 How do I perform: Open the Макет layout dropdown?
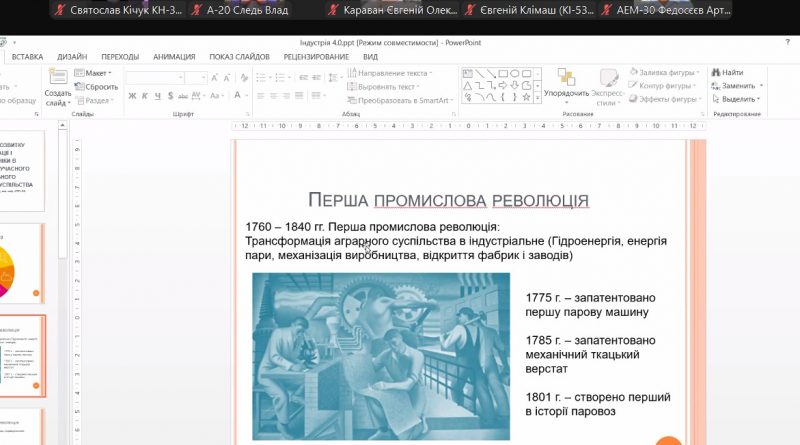click(93, 73)
